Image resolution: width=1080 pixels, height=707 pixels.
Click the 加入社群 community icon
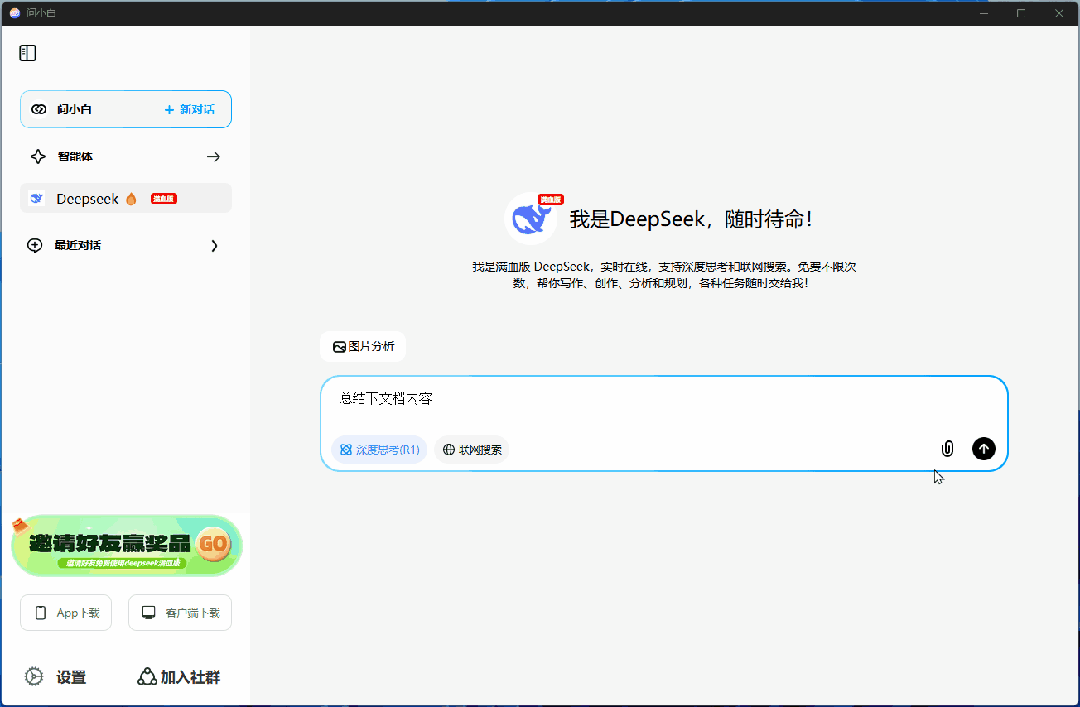point(147,677)
